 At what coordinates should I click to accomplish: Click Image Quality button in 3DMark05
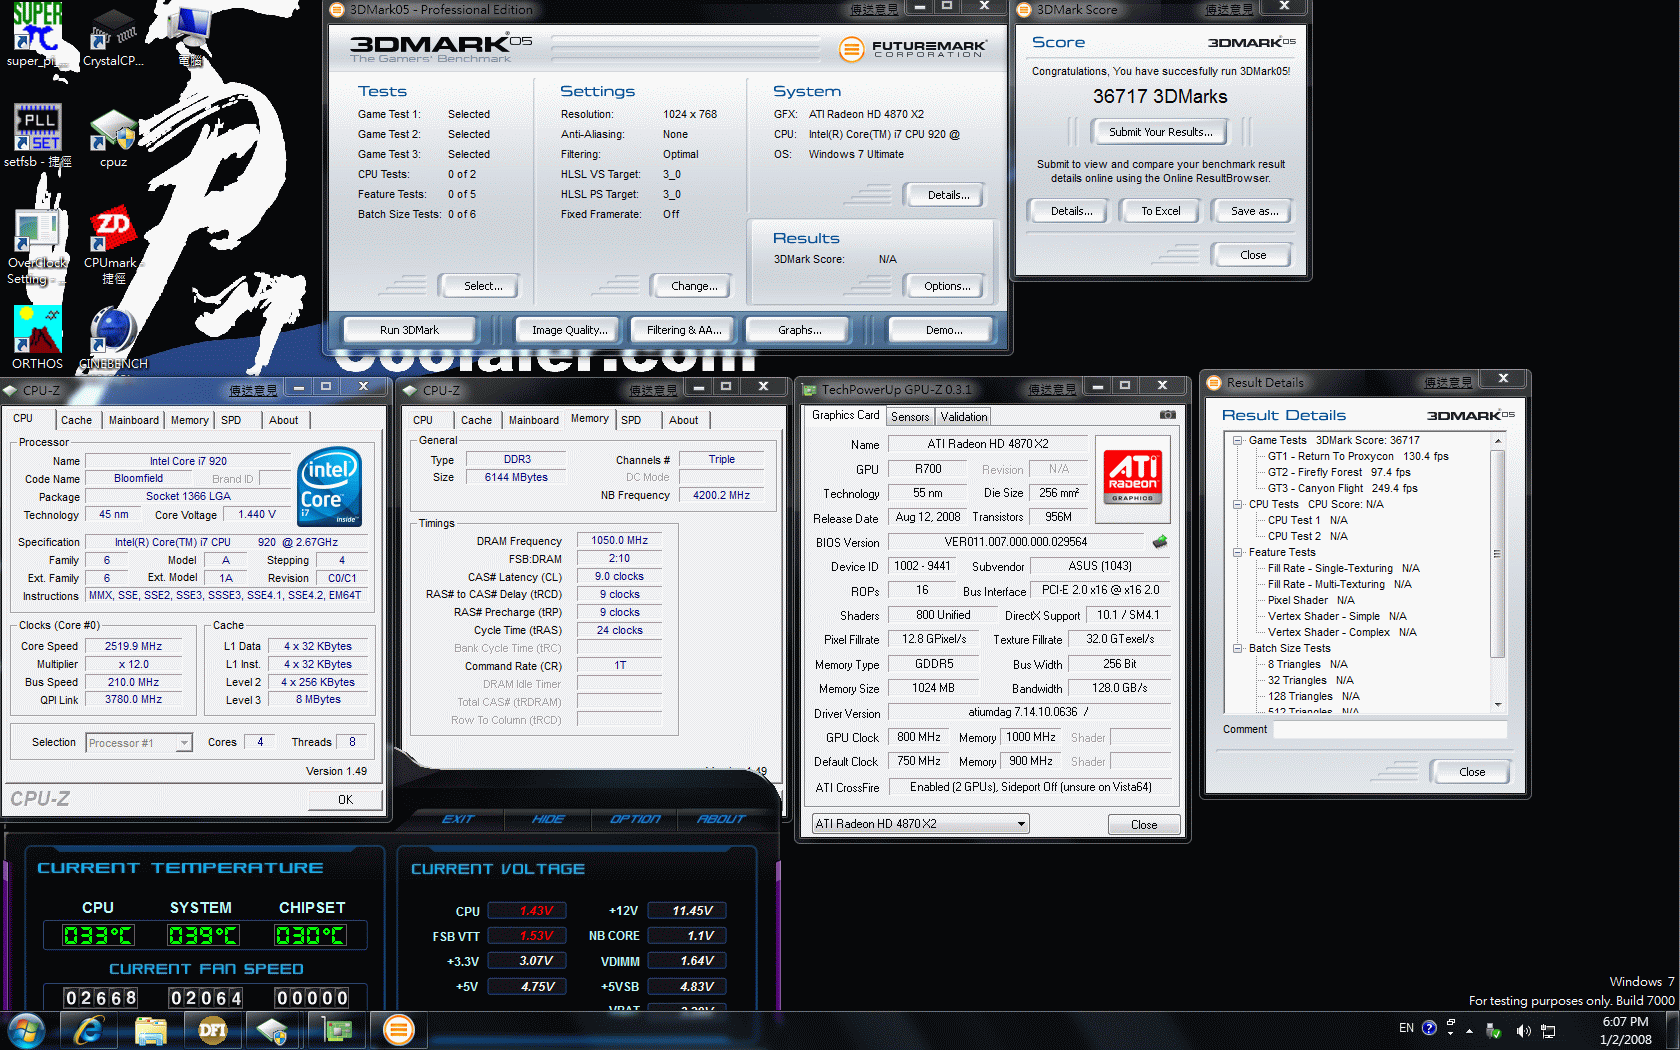tap(569, 330)
